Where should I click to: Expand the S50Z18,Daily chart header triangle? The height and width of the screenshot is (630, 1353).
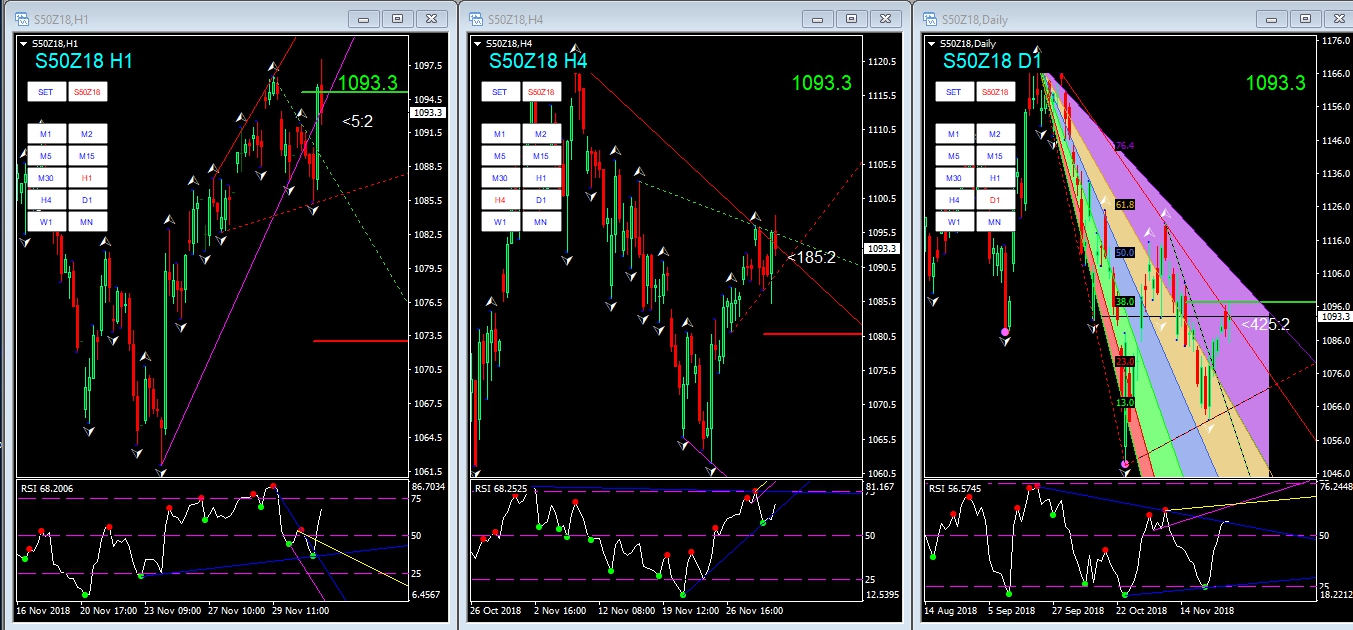(x=932, y=43)
